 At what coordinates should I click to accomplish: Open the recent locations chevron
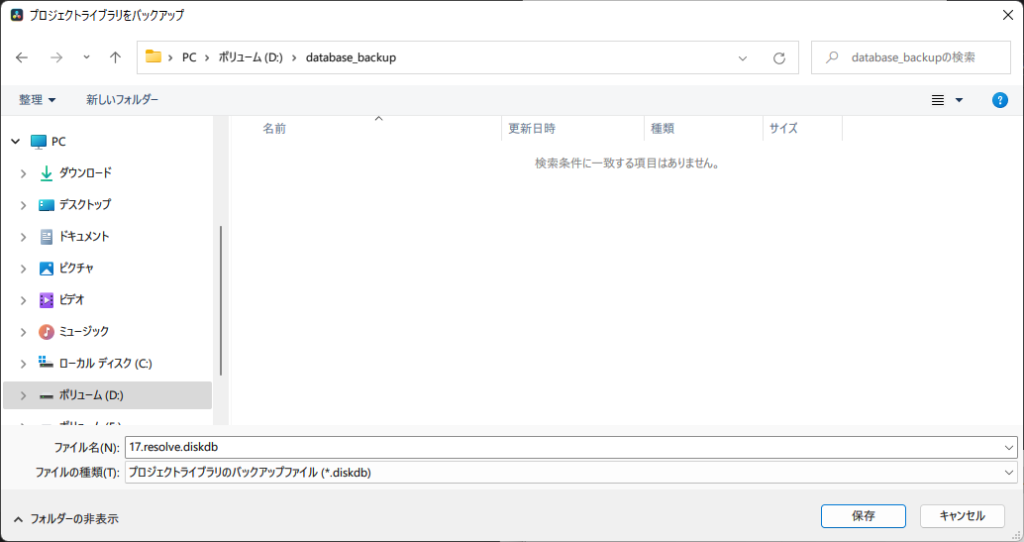(x=86, y=57)
